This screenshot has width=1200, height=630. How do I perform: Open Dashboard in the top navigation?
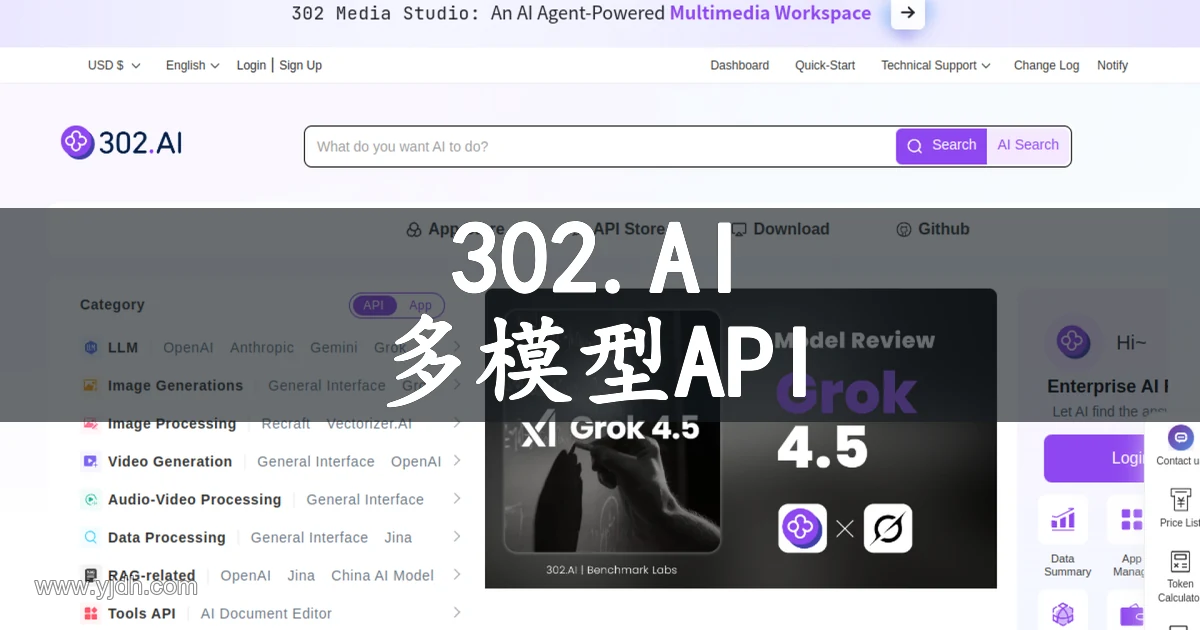[740, 65]
